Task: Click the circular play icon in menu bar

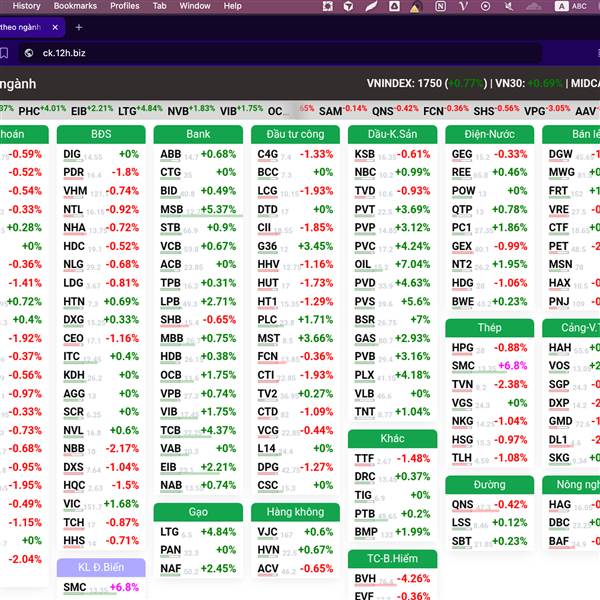Action: pos(485,6)
